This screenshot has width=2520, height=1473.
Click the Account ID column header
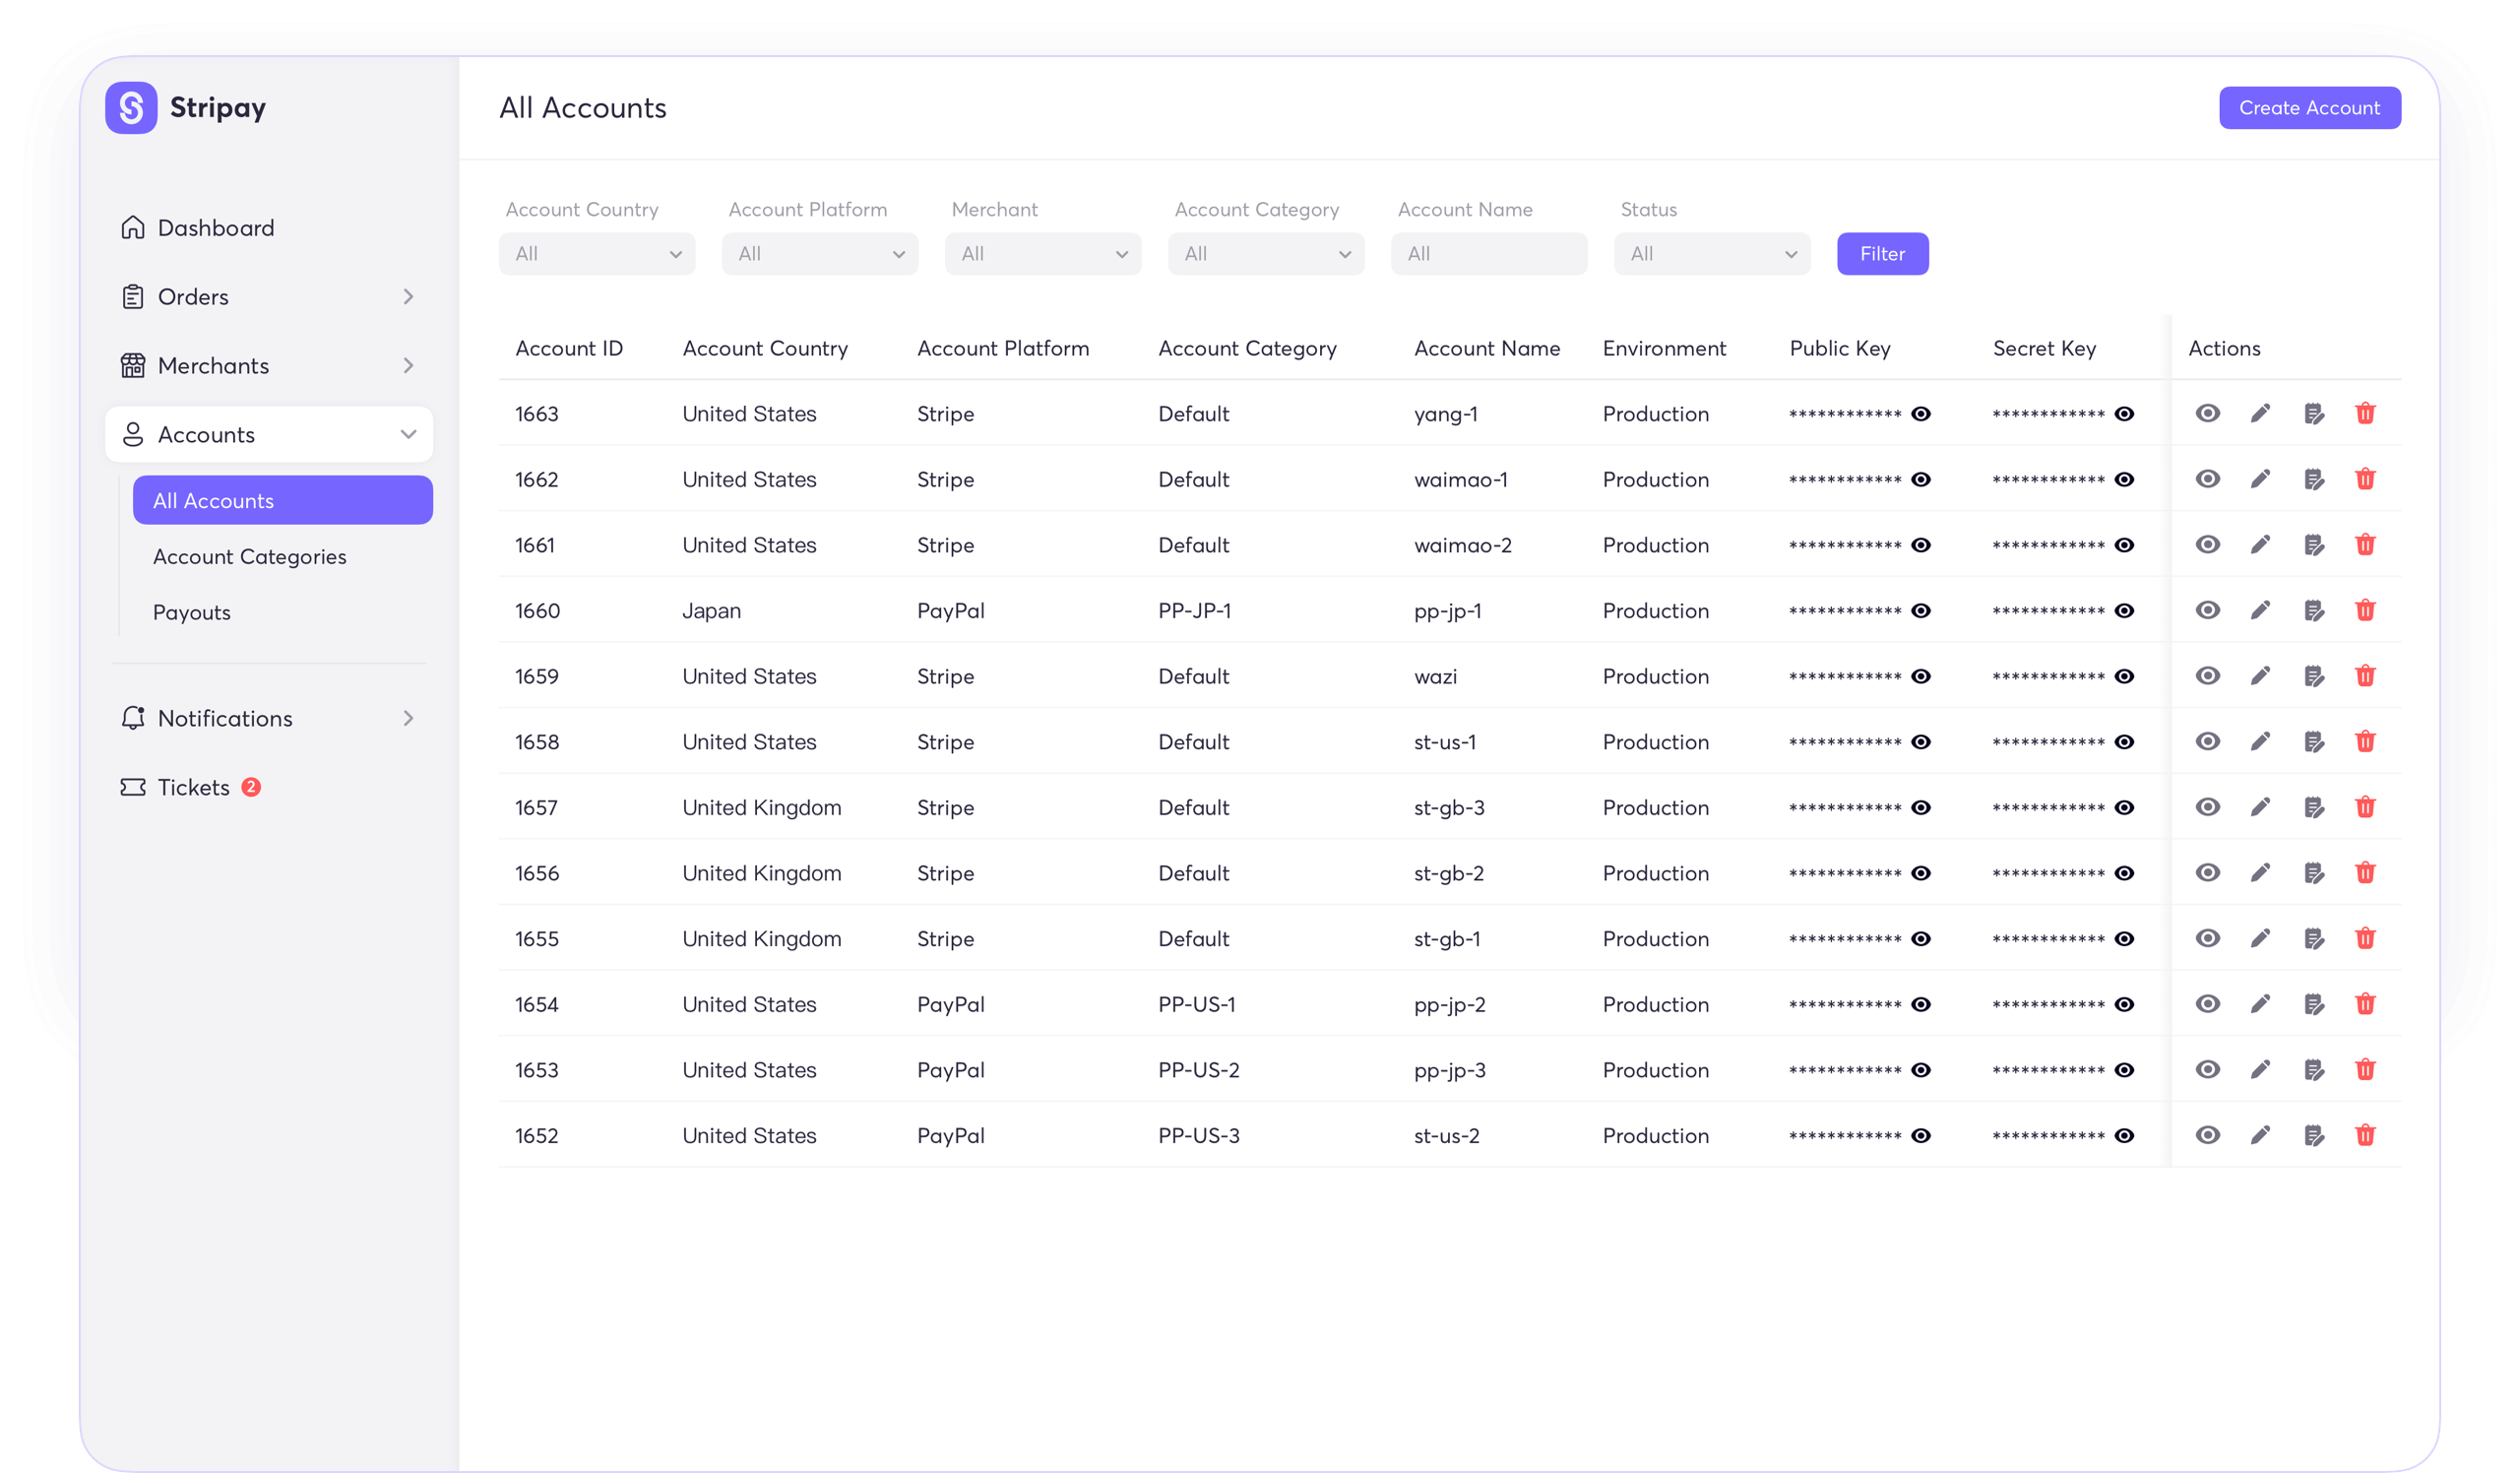[x=569, y=348]
